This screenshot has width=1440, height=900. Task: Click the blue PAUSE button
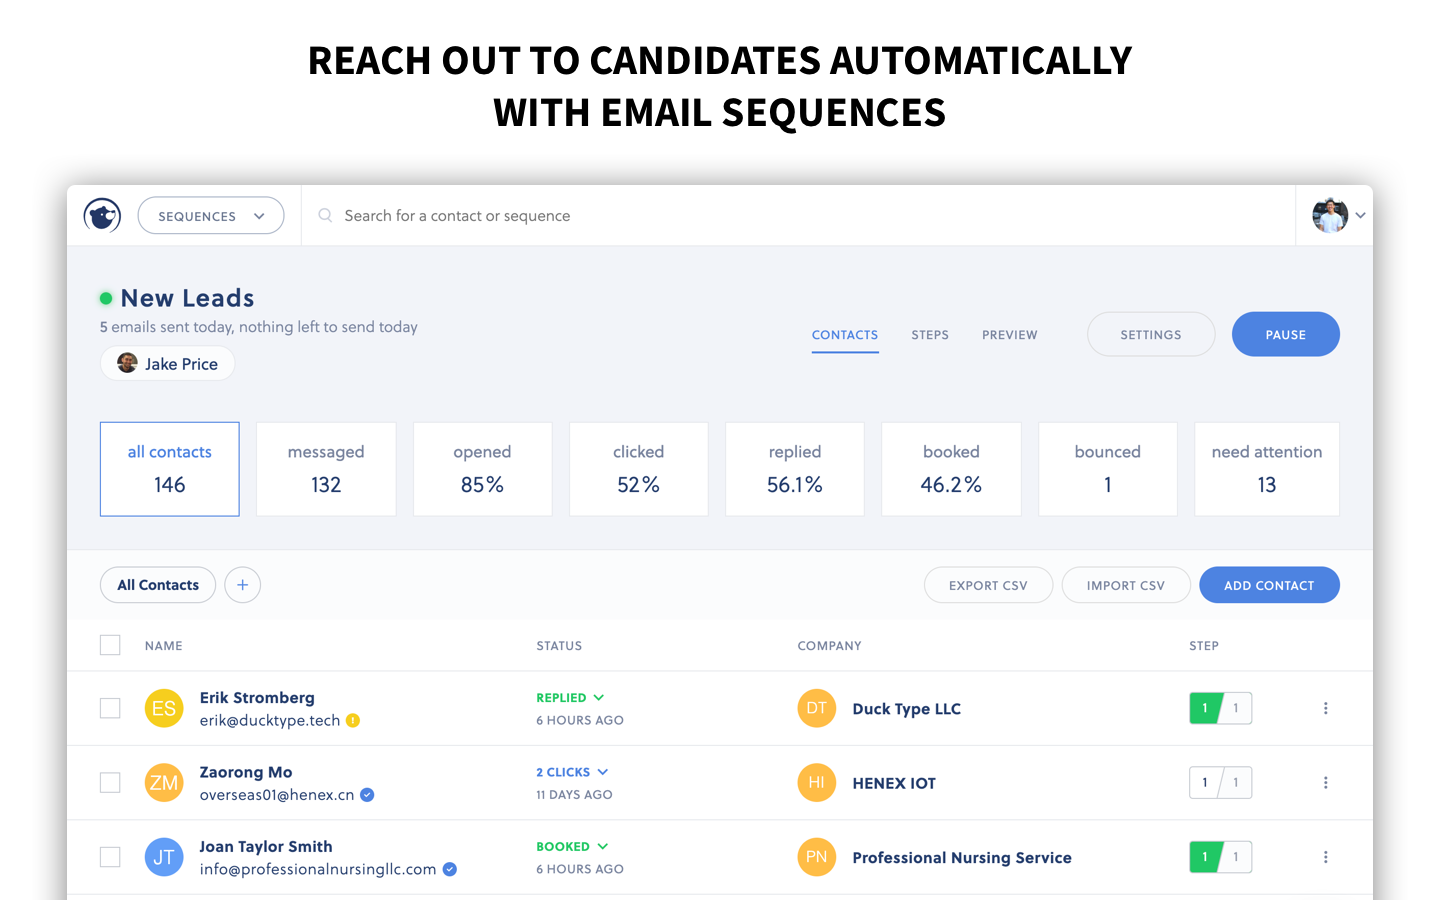click(x=1286, y=334)
